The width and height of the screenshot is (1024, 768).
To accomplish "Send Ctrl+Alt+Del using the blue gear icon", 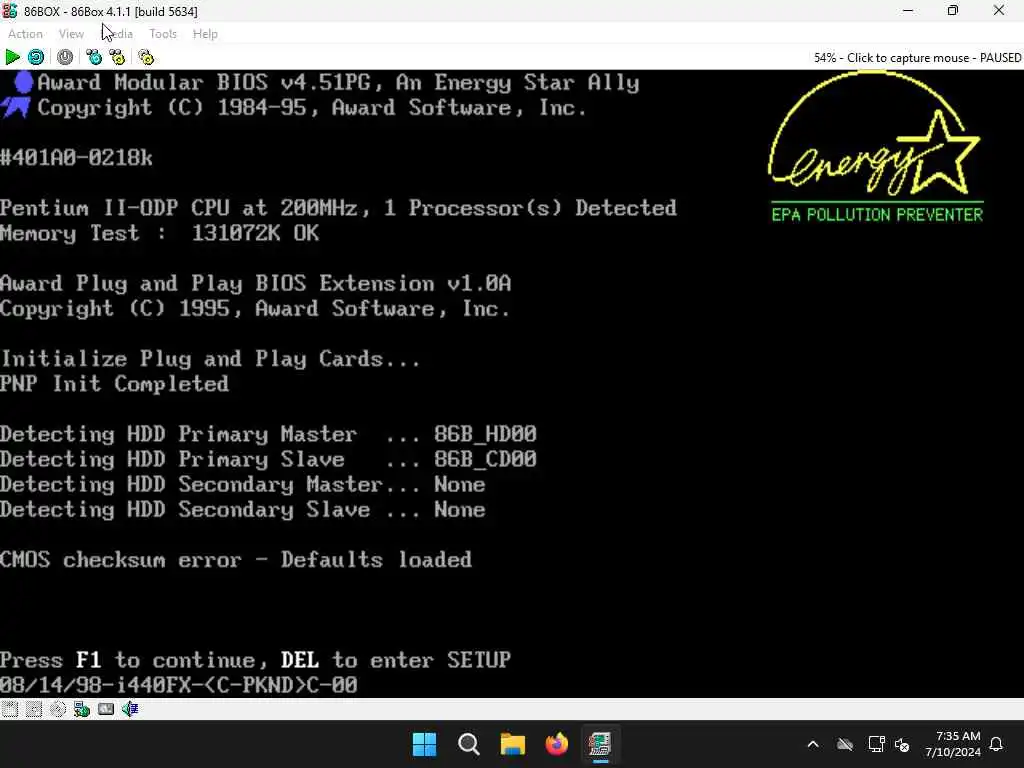I will point(94,57).
